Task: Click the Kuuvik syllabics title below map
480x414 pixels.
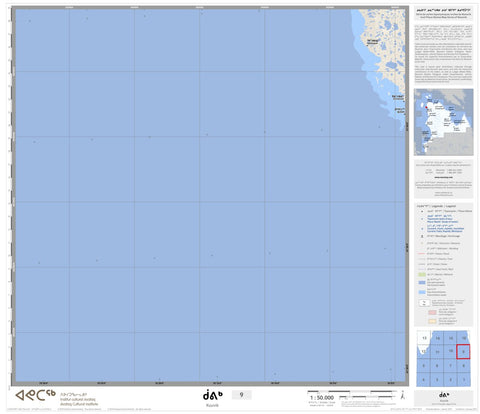Action: pyautogui.click(x=212, y=395)
